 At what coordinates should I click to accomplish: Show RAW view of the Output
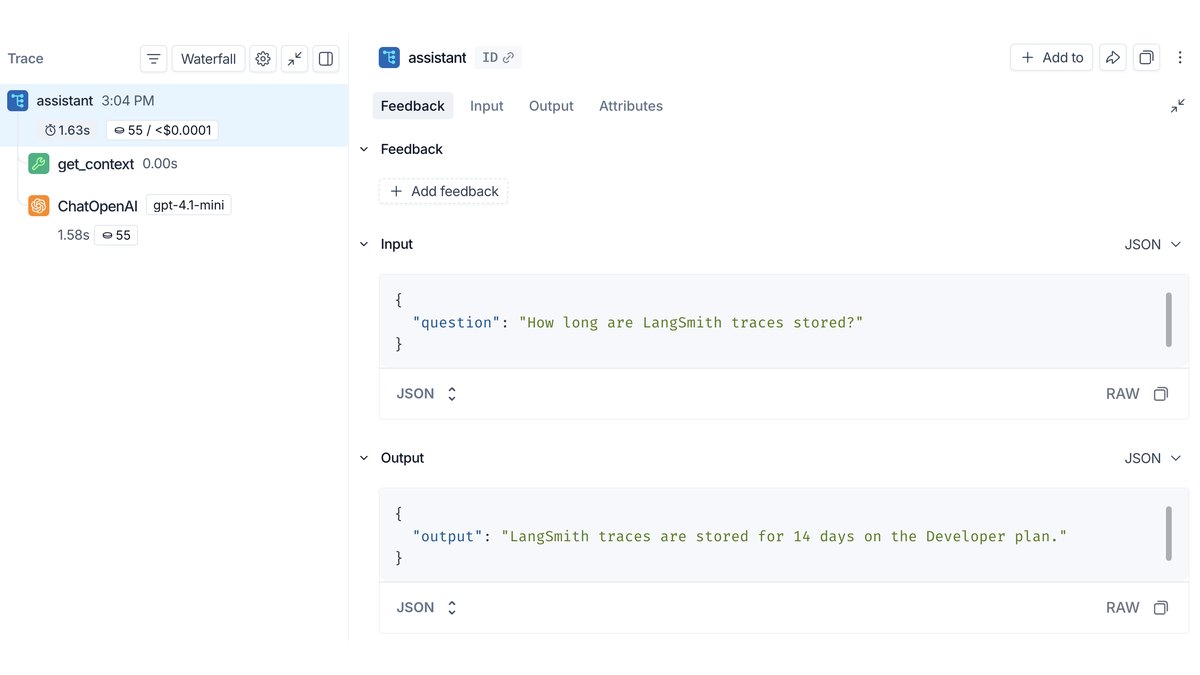1123,608
